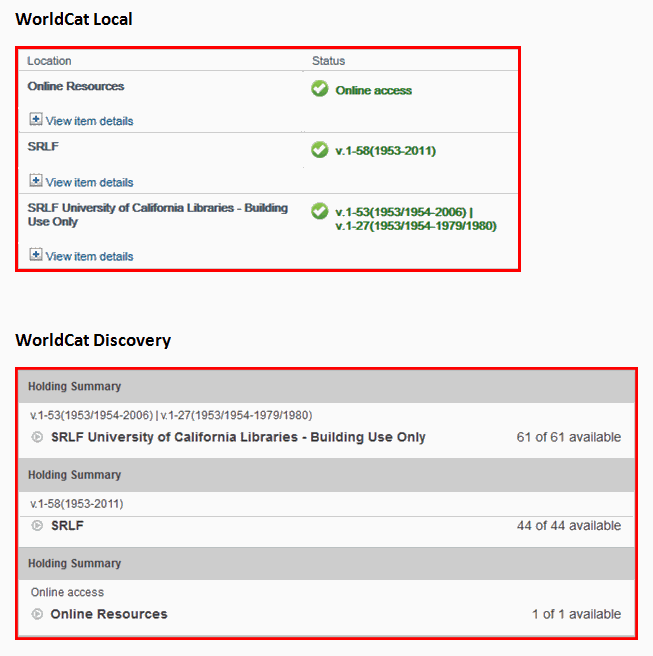This screenshot has height=656, width=653.
Task: Open the plain SRLF holding in Discovery
Action: click(x=67, y=525)
